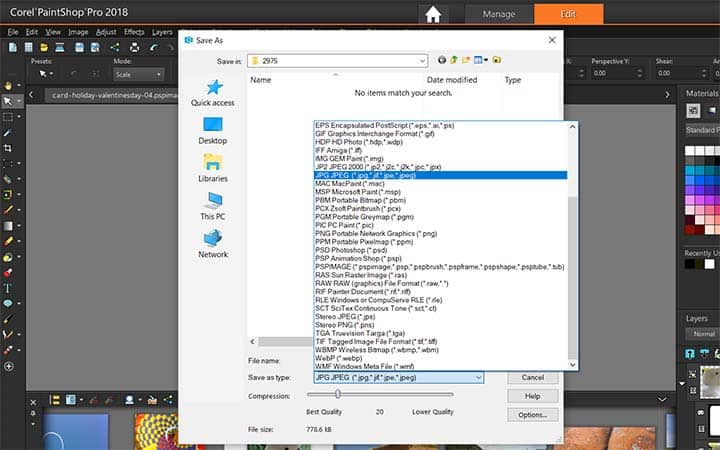Click the striped pattern thumbnail in organizer

tap(159, 432)
